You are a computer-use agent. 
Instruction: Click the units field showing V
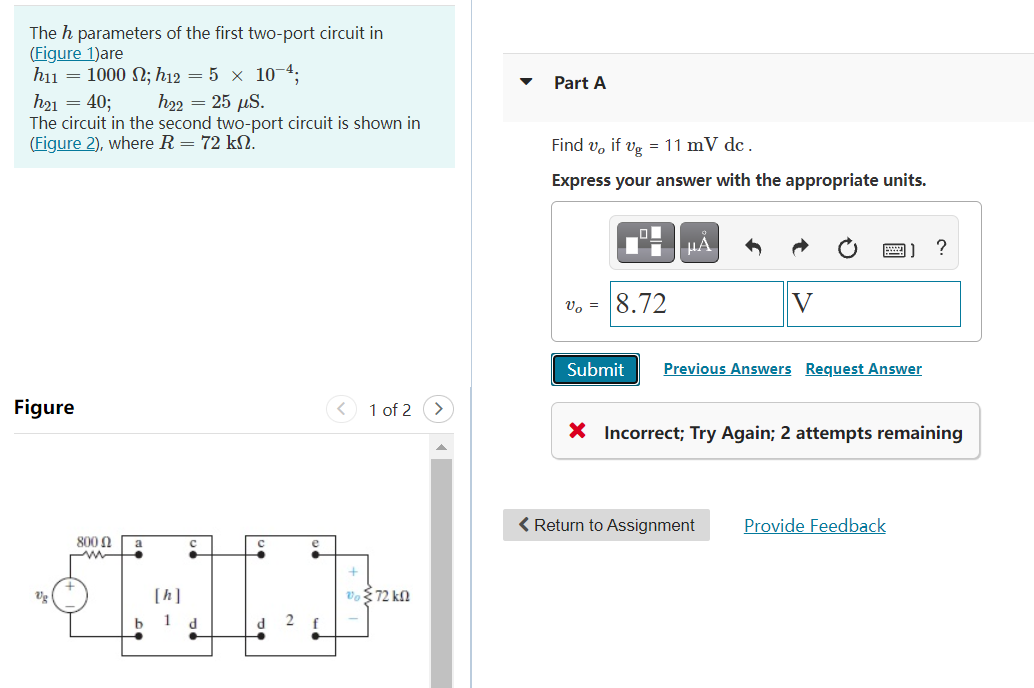tap(873, 303)
